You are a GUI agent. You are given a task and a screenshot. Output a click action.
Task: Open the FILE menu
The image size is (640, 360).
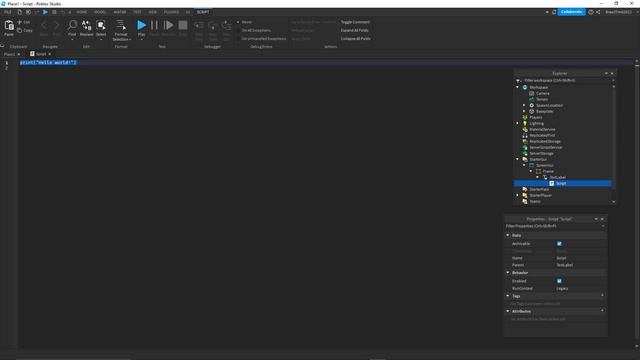click(x=7, y=12)
